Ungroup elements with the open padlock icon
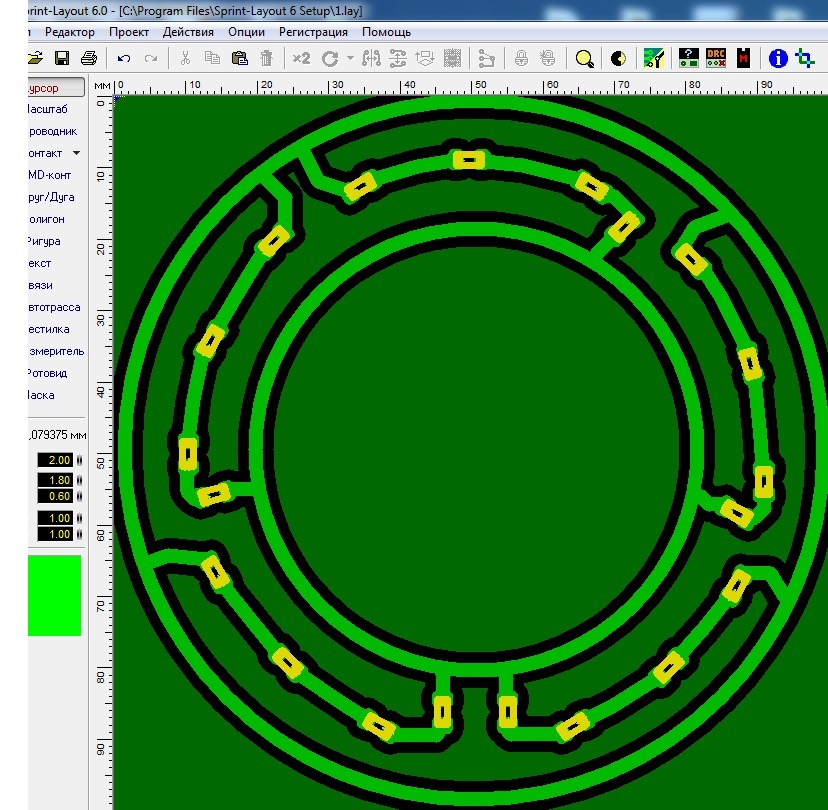Image resolution: width=828 pixels, height=810 pixels. click(548, 58)
